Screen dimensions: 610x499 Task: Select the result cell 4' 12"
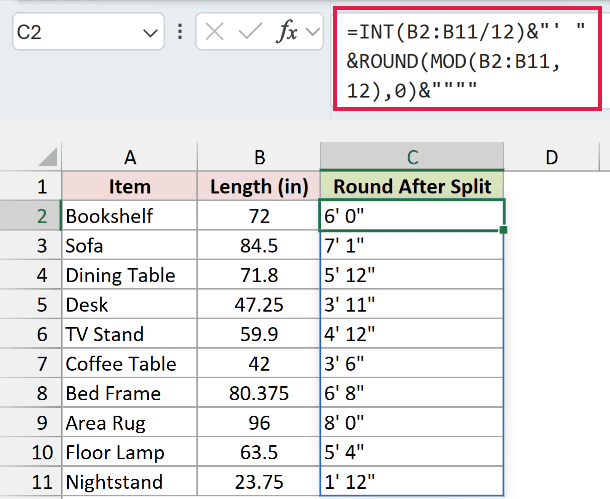click(412, 334)
